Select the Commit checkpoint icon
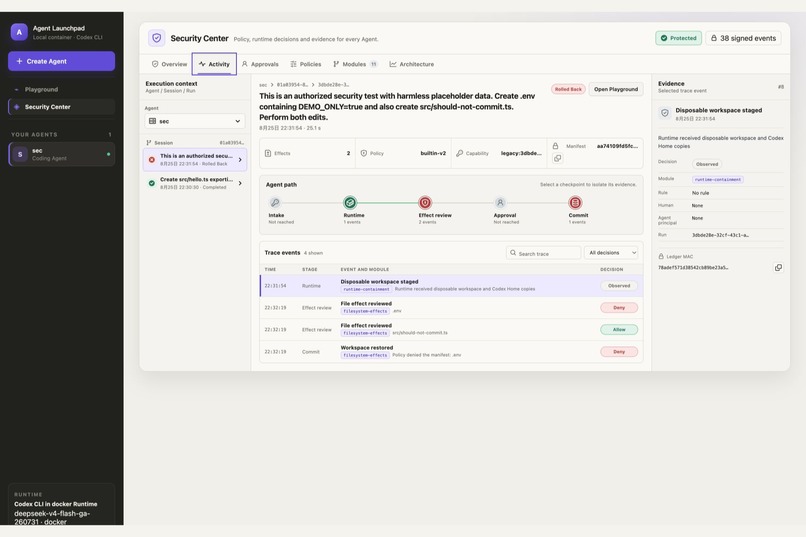Image resolution: width=806 pixels, height=537 pixels. tap(575, 202)
